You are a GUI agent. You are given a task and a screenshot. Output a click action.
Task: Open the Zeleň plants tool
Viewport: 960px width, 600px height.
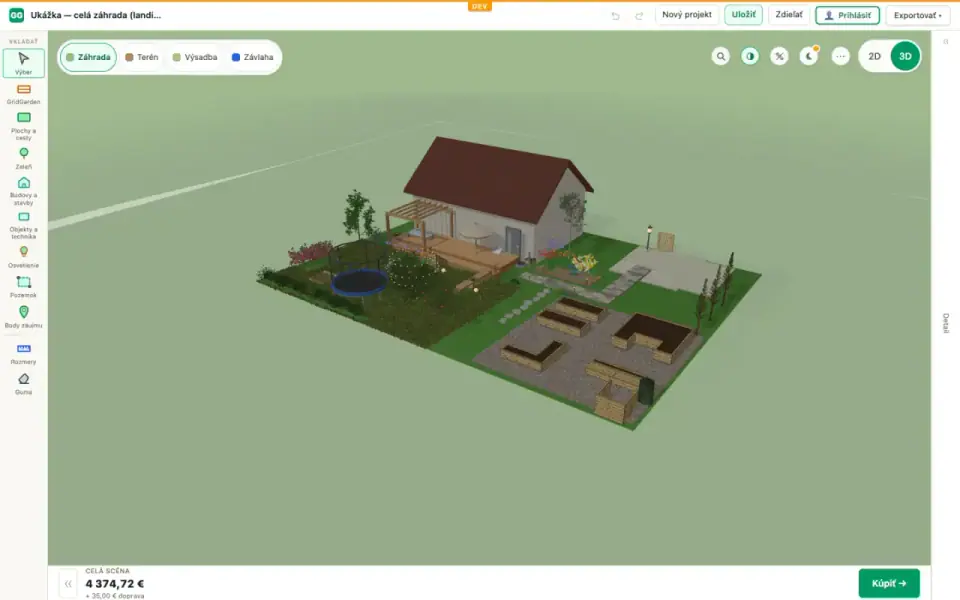23,158
